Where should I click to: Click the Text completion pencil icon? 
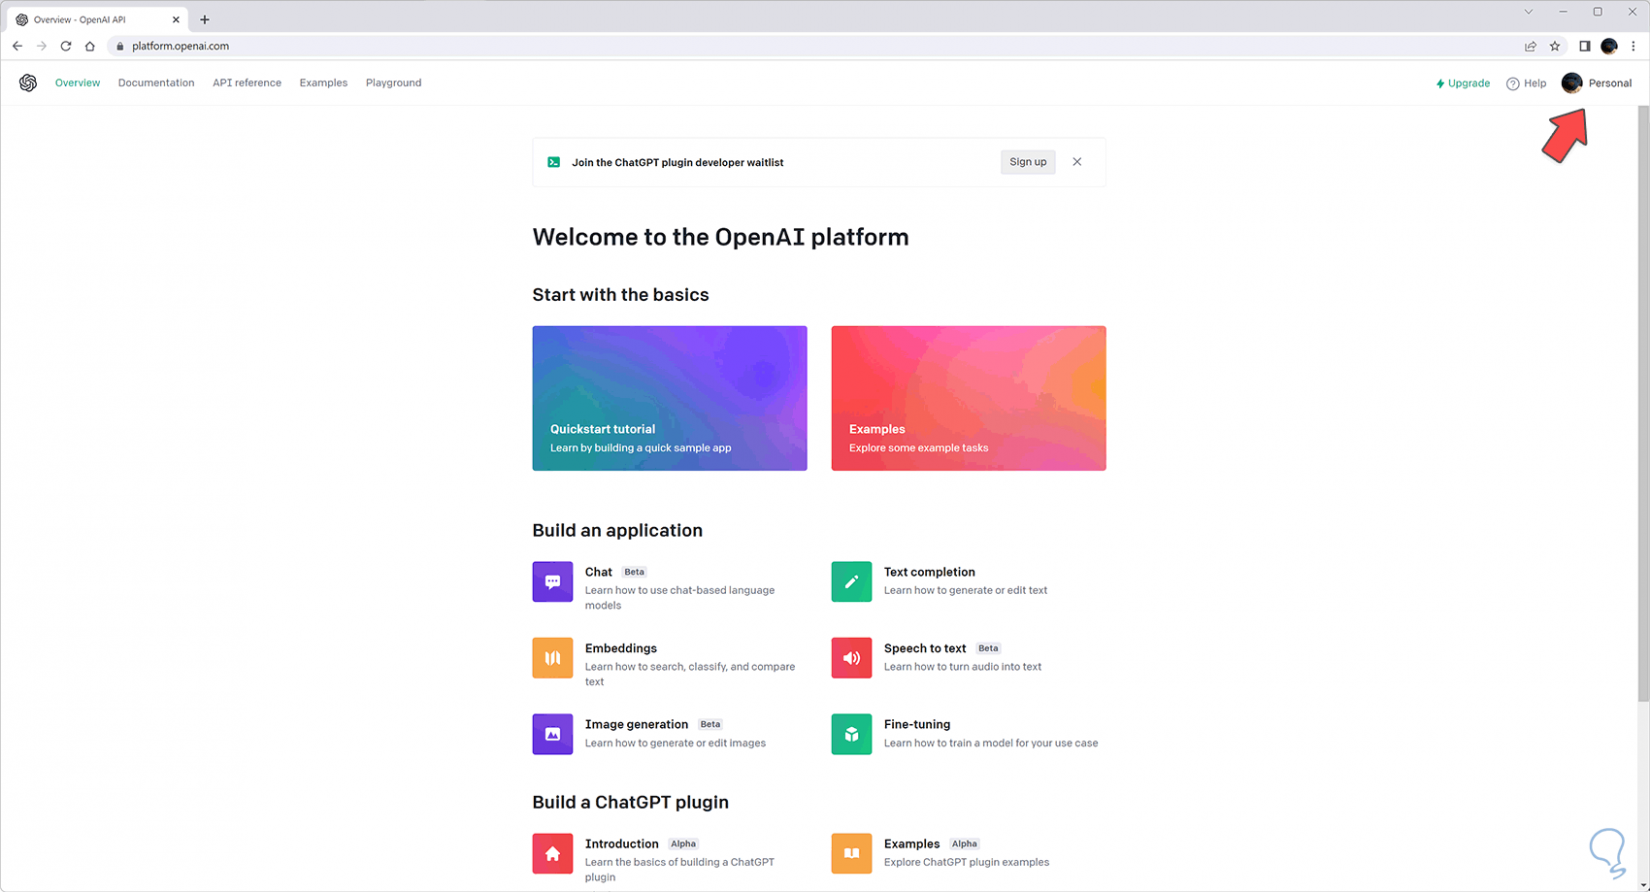[x=852, y=582]
